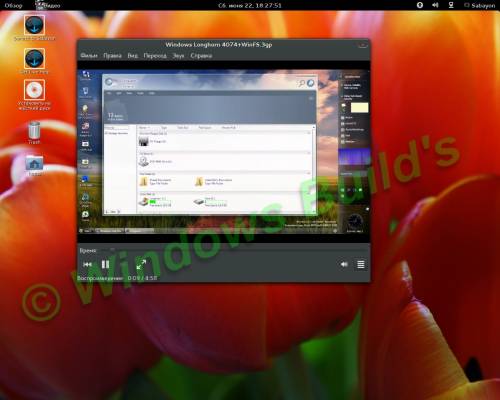The image size is (500, 400).
Task: Open the Звук menu
Action: click(x=178, y=55)
